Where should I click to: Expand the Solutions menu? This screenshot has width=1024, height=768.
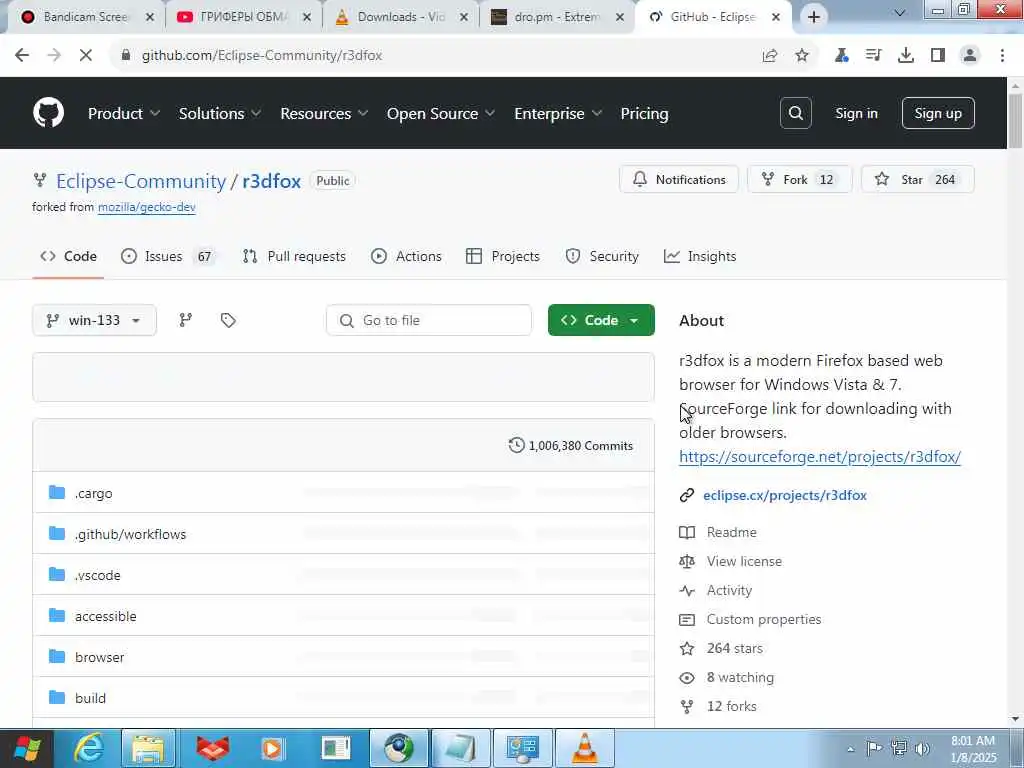click(220, 114)
